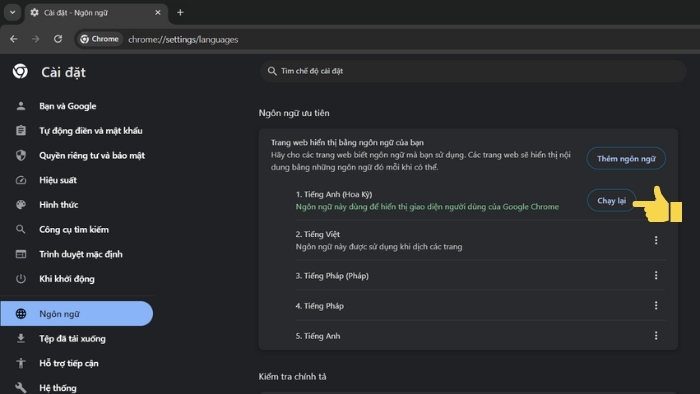Click the download icon for Tệp đã tải xuống
The height and width of the screenshot is (394, 700).
(x=21, y=339)
